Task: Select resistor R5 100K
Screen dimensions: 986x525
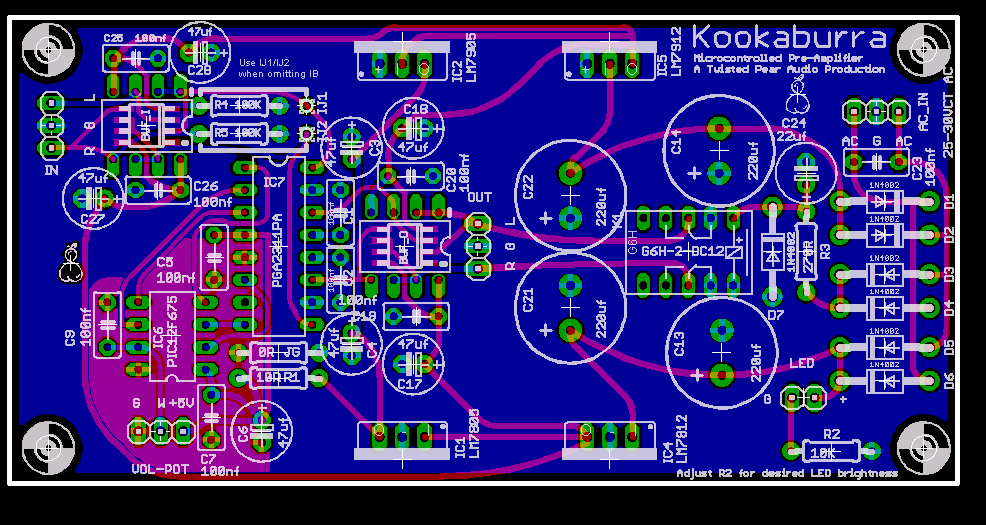Action: point(240,133)
